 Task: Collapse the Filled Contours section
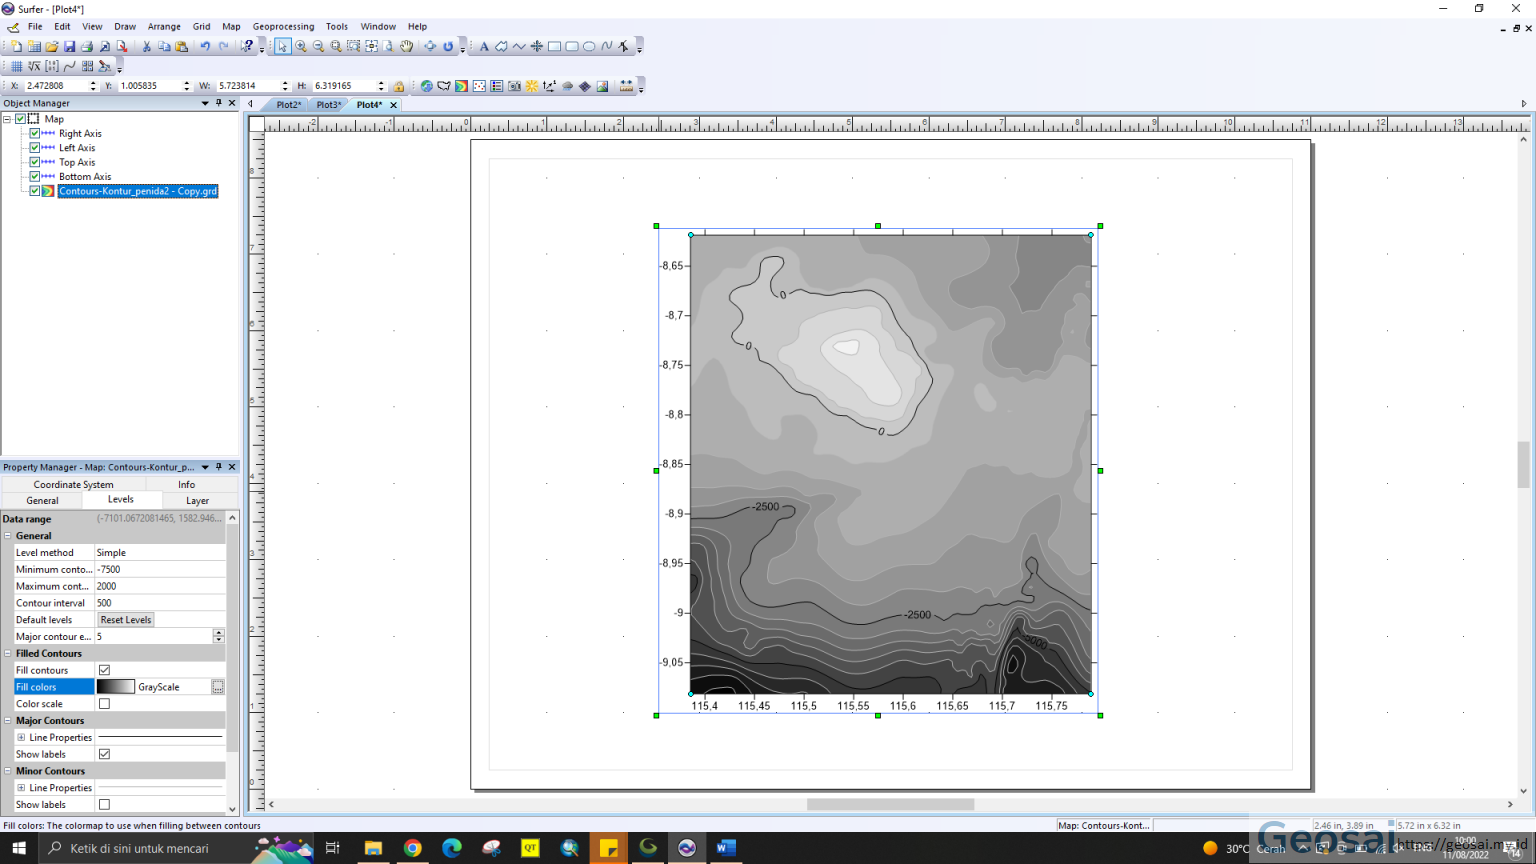tap(8, 653)
